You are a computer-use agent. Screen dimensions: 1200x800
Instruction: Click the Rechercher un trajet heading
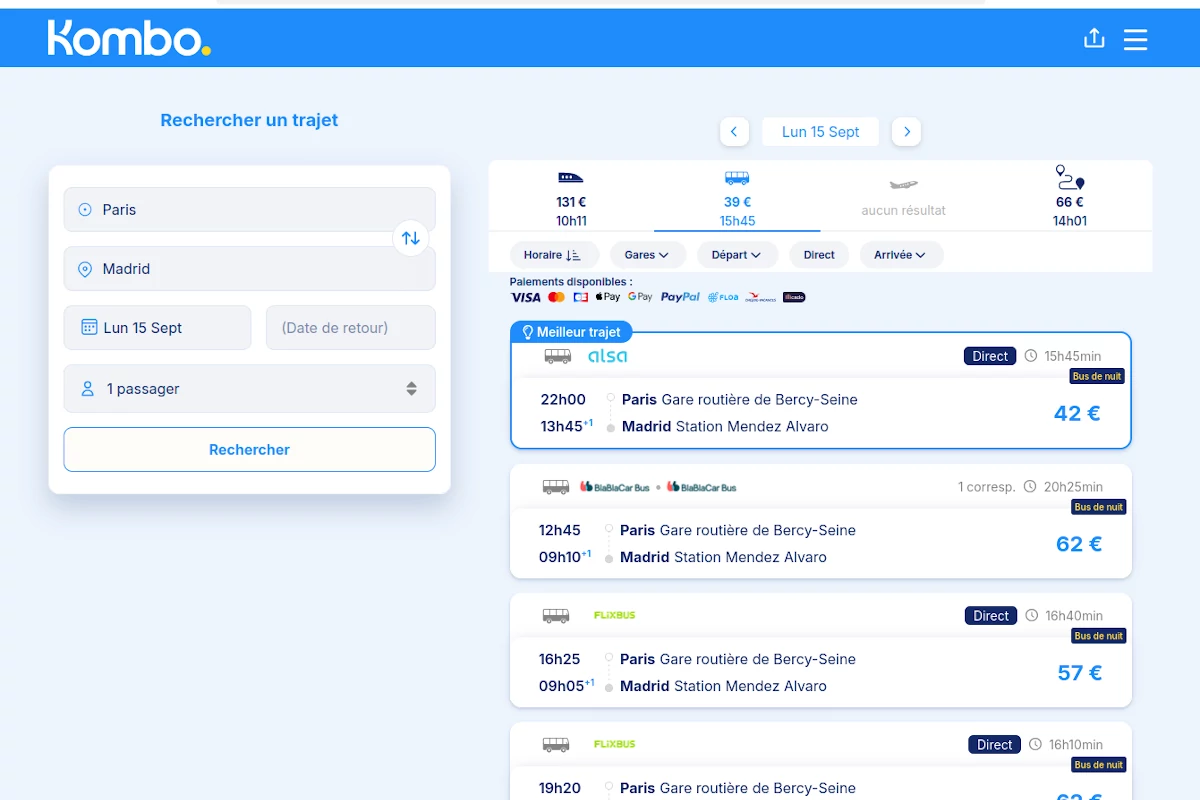(x=249, y=120)
